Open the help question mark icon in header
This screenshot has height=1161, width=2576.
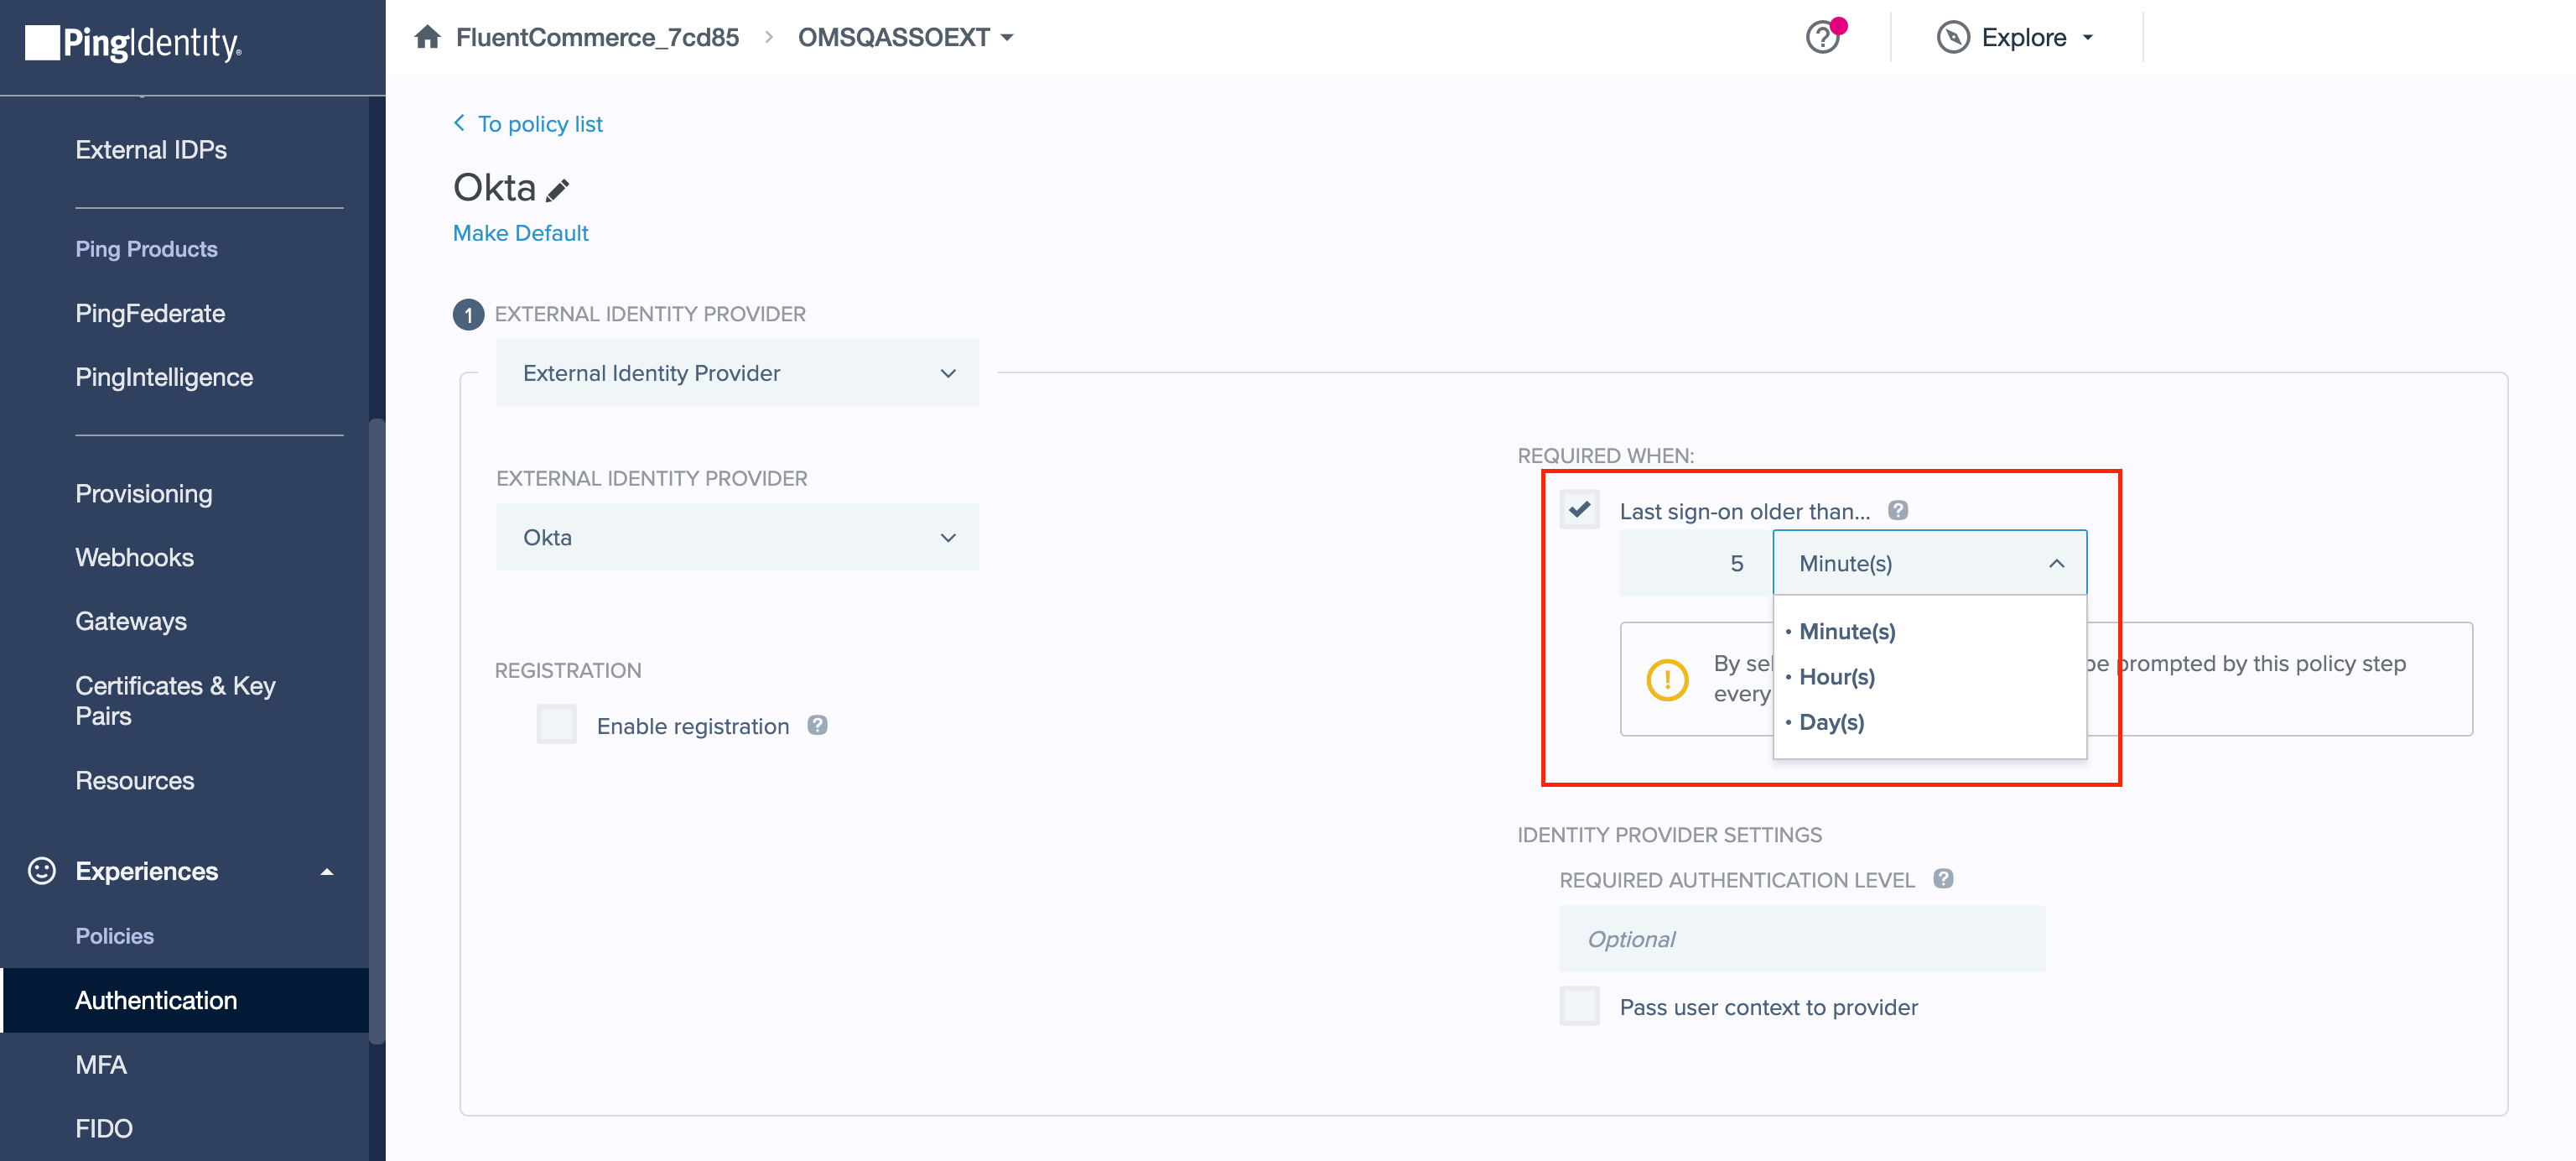click(x=1822, y=38)
